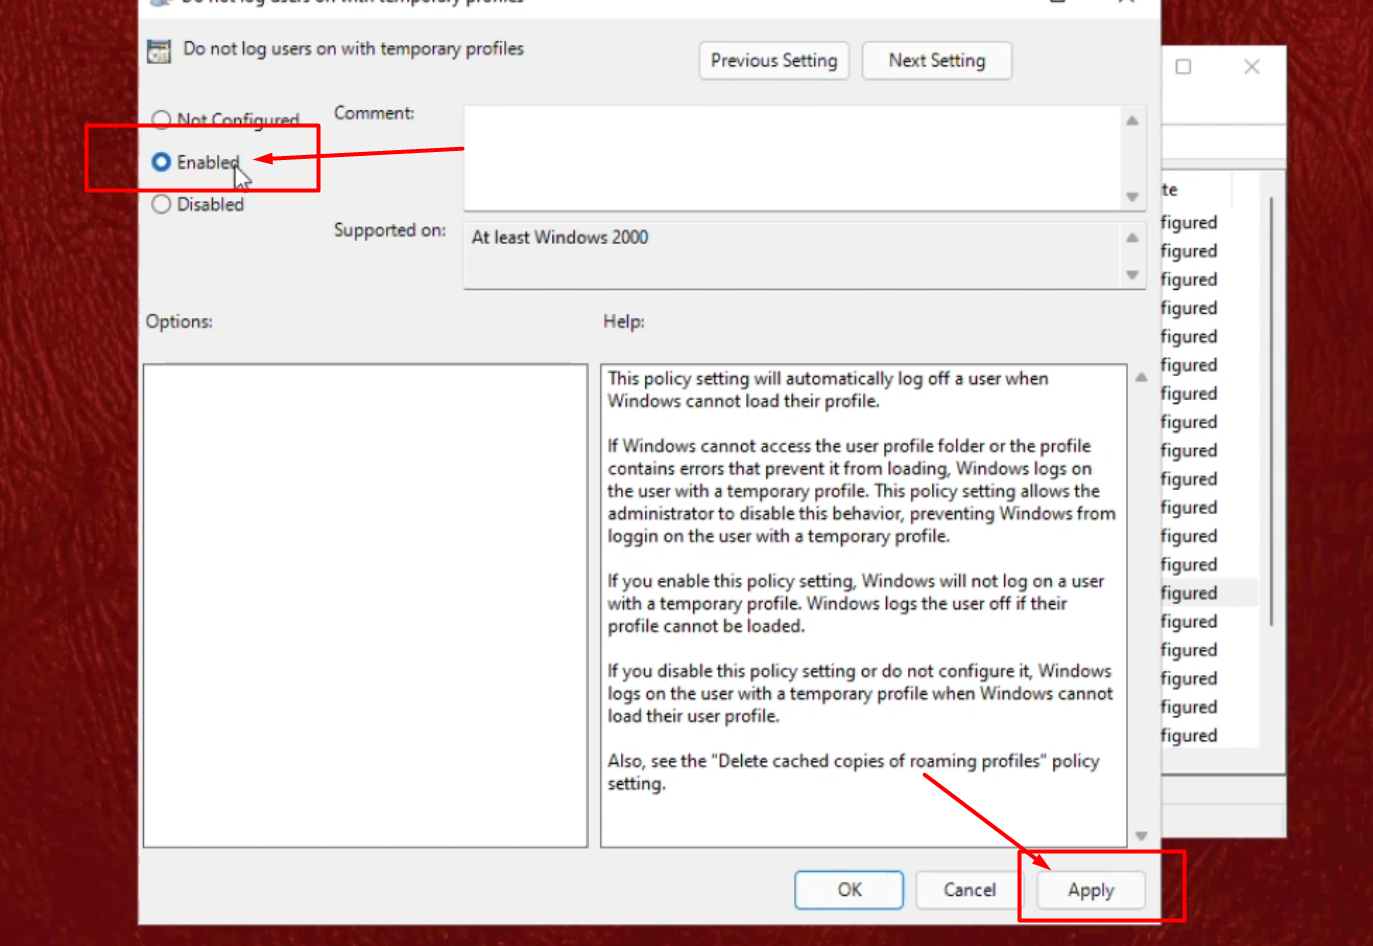Click the "Supported on:" label
The image size is (1373, 946).
390,230
